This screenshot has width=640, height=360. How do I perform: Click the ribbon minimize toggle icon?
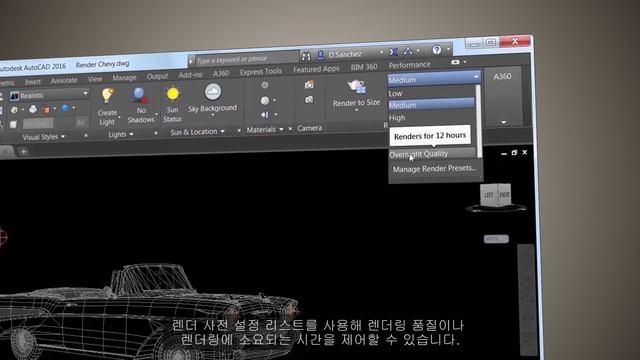456,62
